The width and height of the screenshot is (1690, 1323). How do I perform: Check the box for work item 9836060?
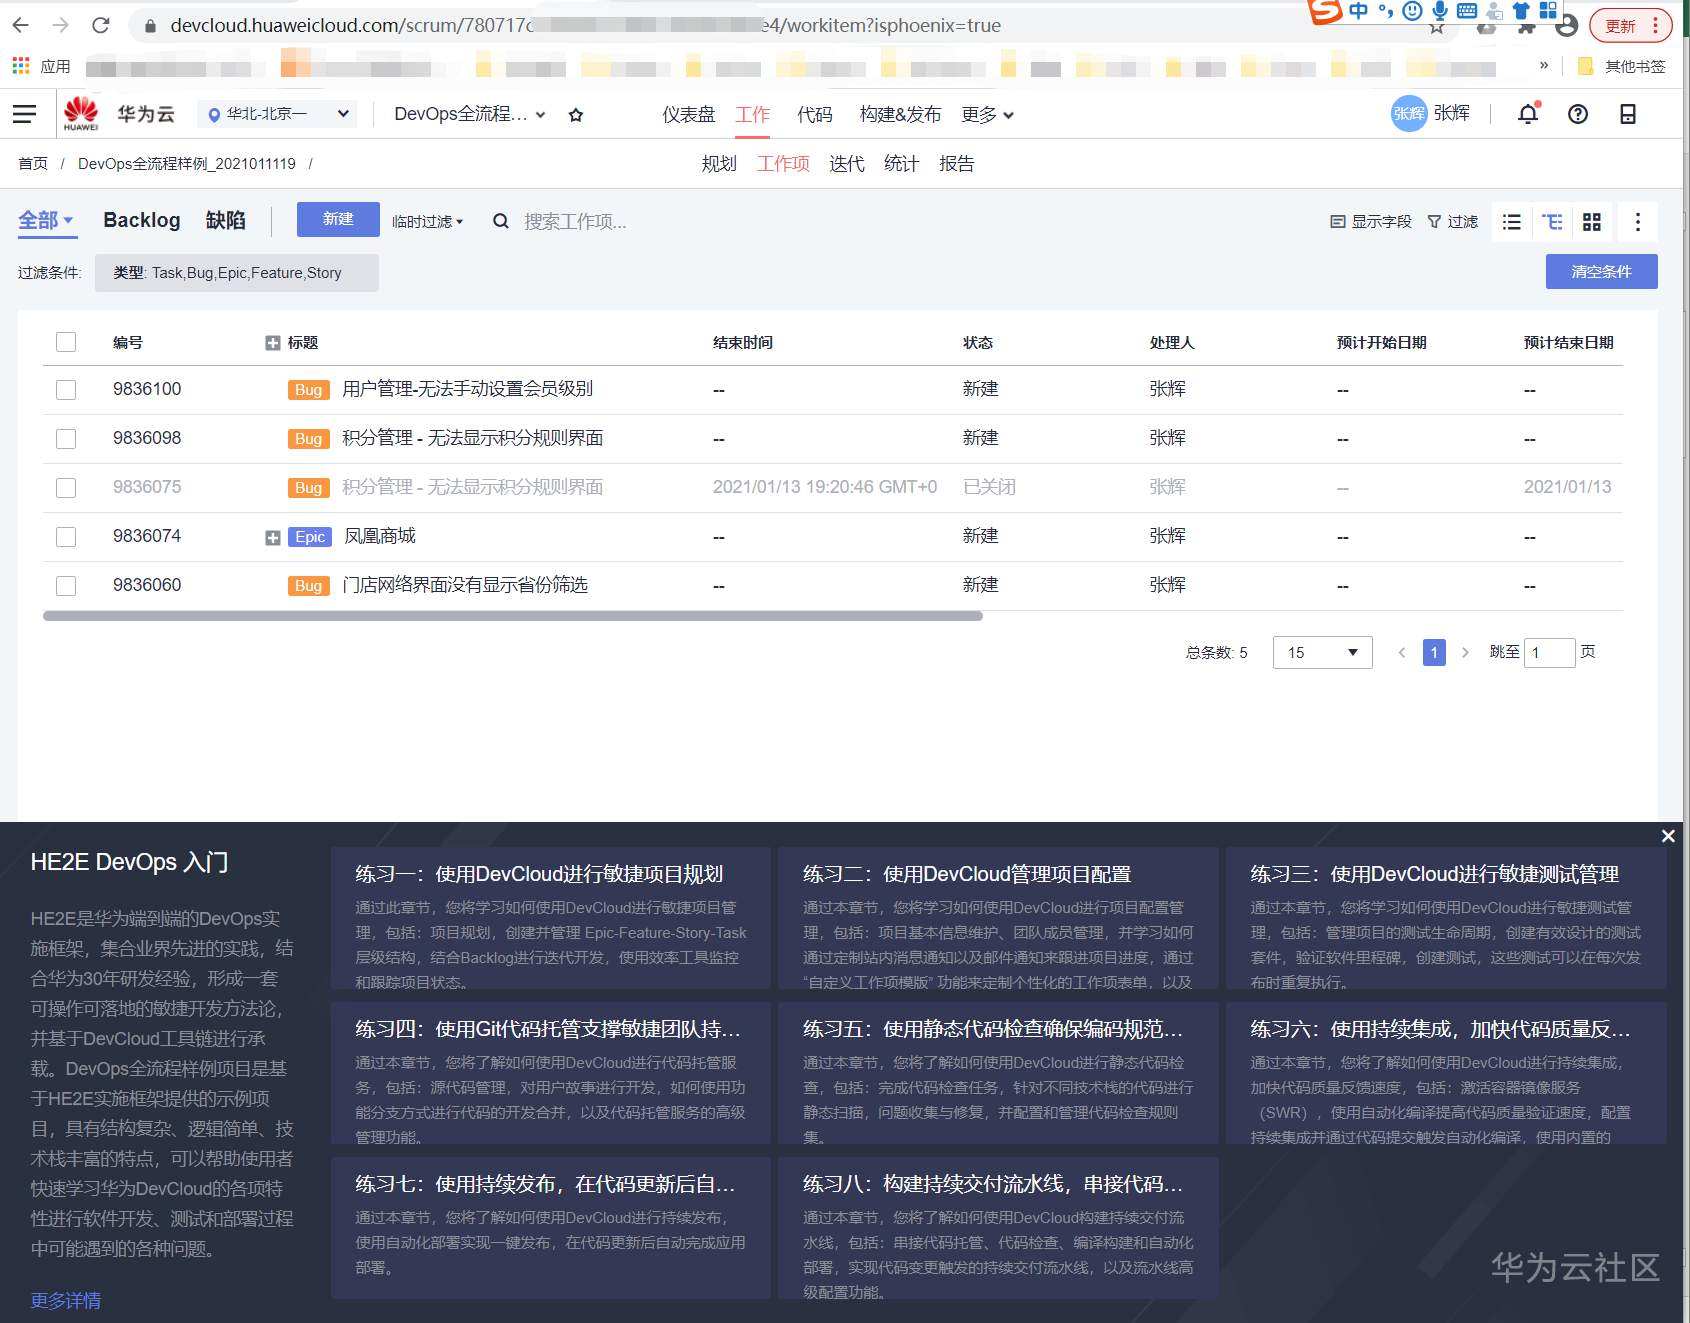click(66, 586)
